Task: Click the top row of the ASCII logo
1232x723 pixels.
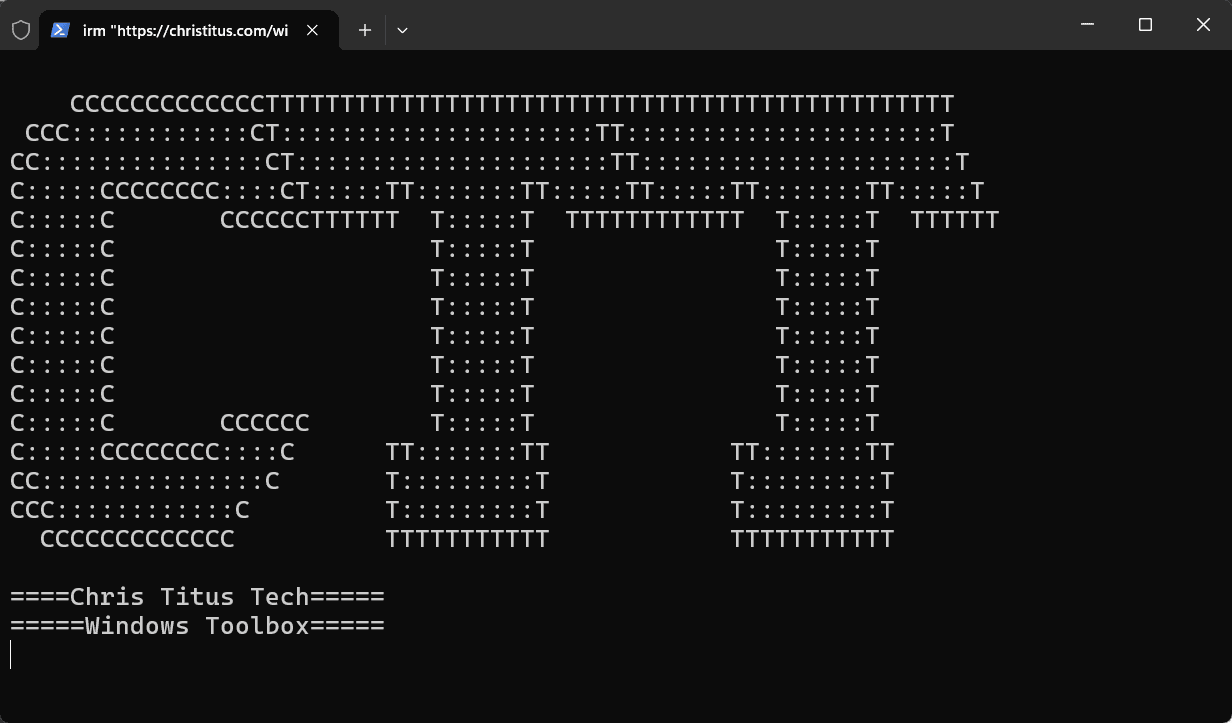Action: tap(511, 104)
